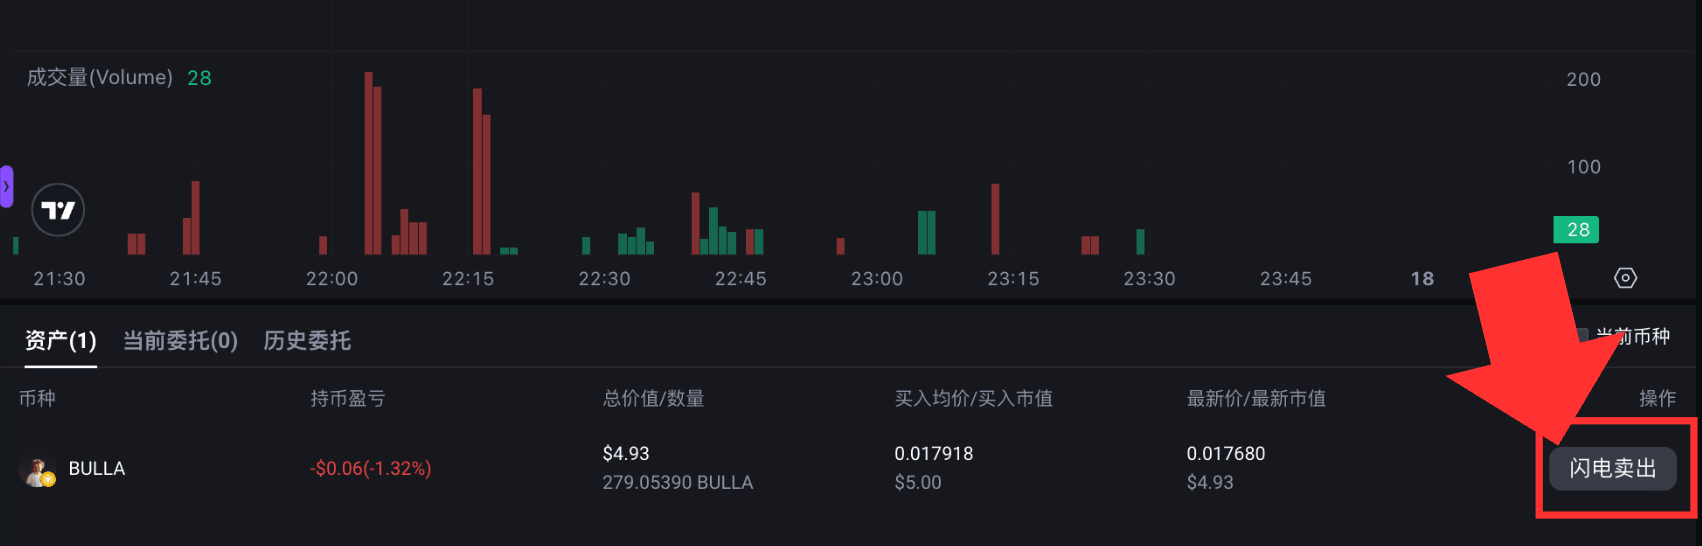Open the 当前委托(0) tab
The image size is (1702, 546).
click(180, 341)
